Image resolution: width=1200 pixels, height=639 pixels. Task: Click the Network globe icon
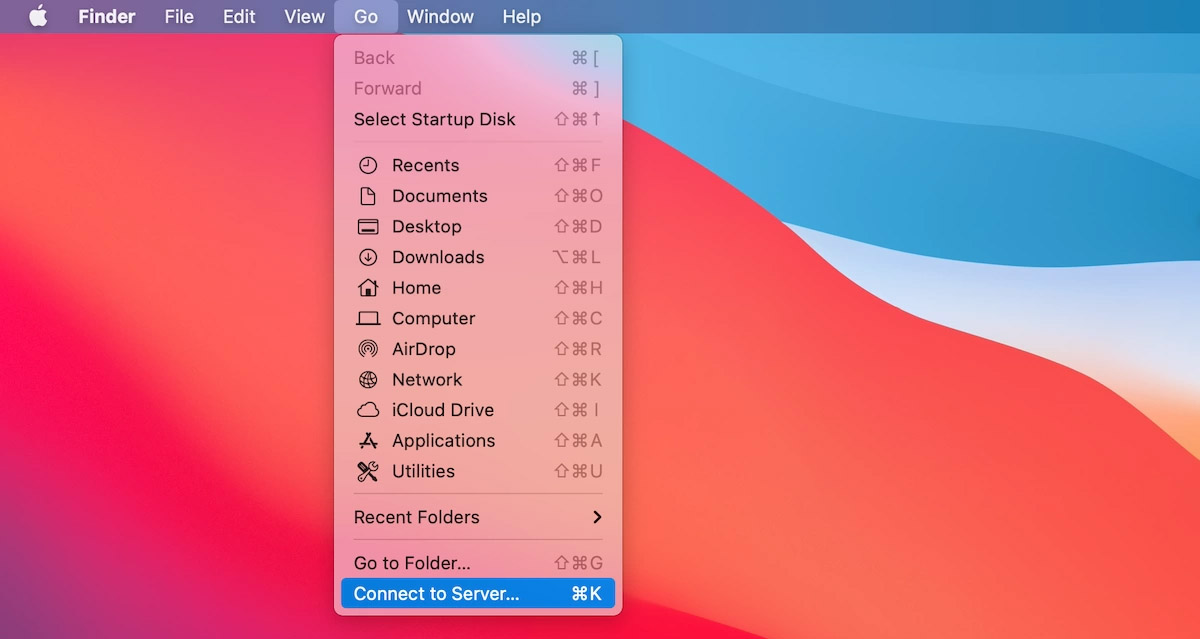368,380
